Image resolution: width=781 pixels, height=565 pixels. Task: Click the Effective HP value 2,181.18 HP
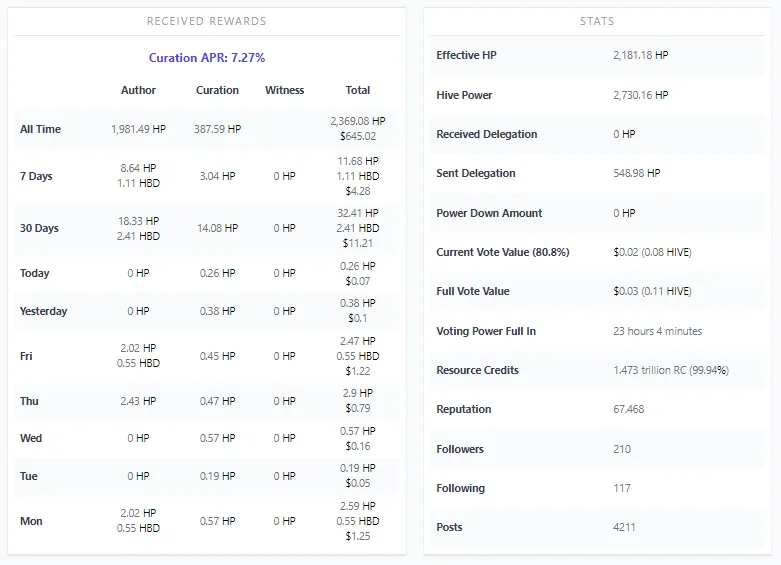point(640,56)
